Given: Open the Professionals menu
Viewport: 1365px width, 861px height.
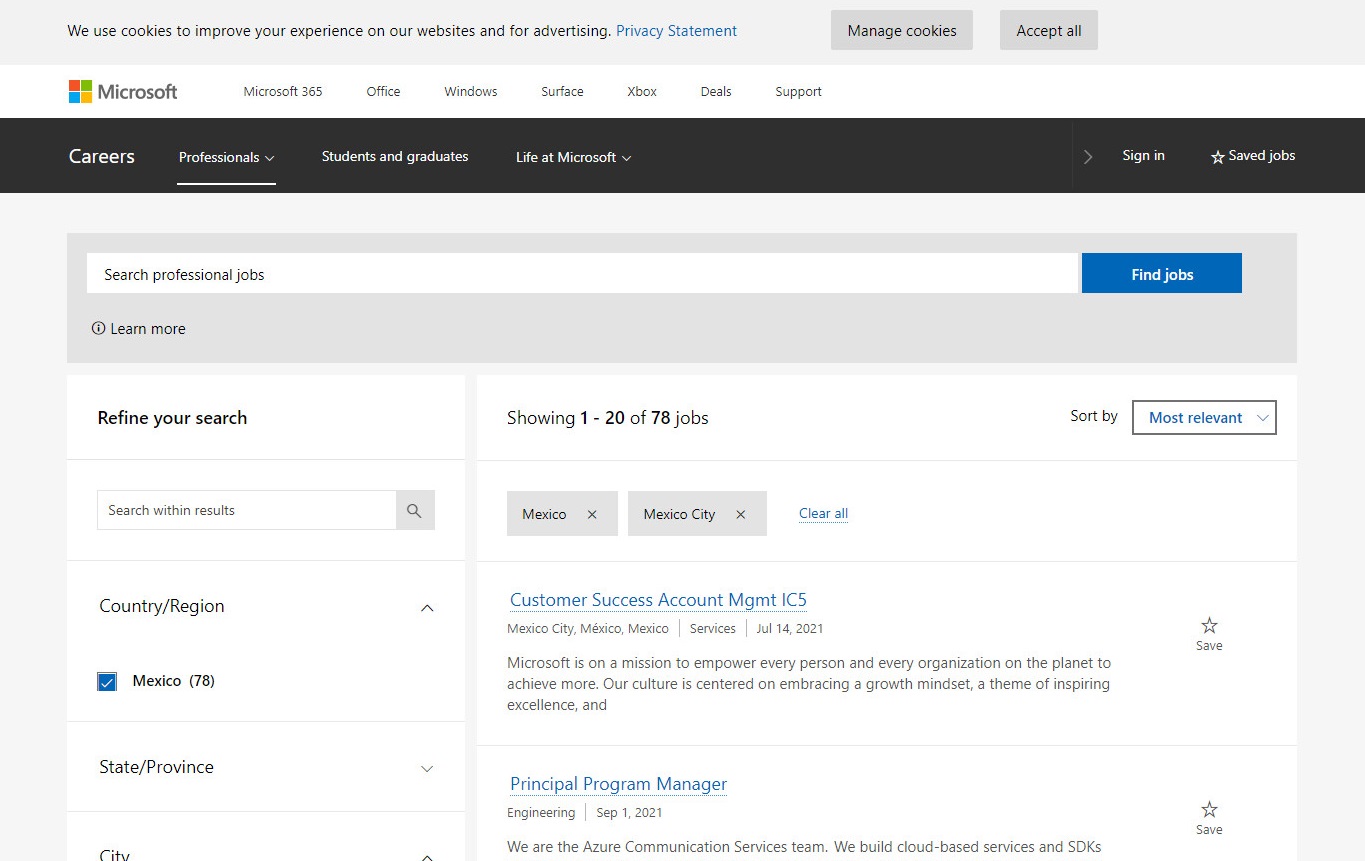Looking at the screenshot, I should [x=226, y=157].
